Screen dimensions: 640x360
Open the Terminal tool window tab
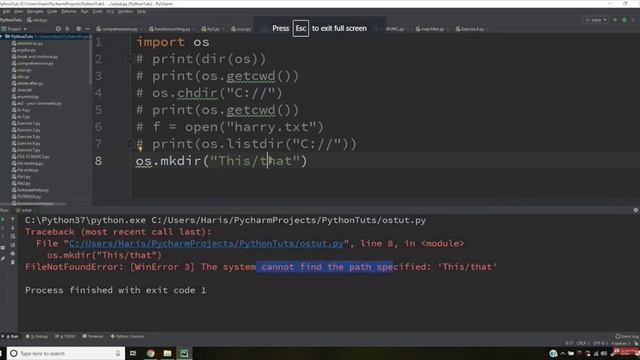[x=93, y=336]
